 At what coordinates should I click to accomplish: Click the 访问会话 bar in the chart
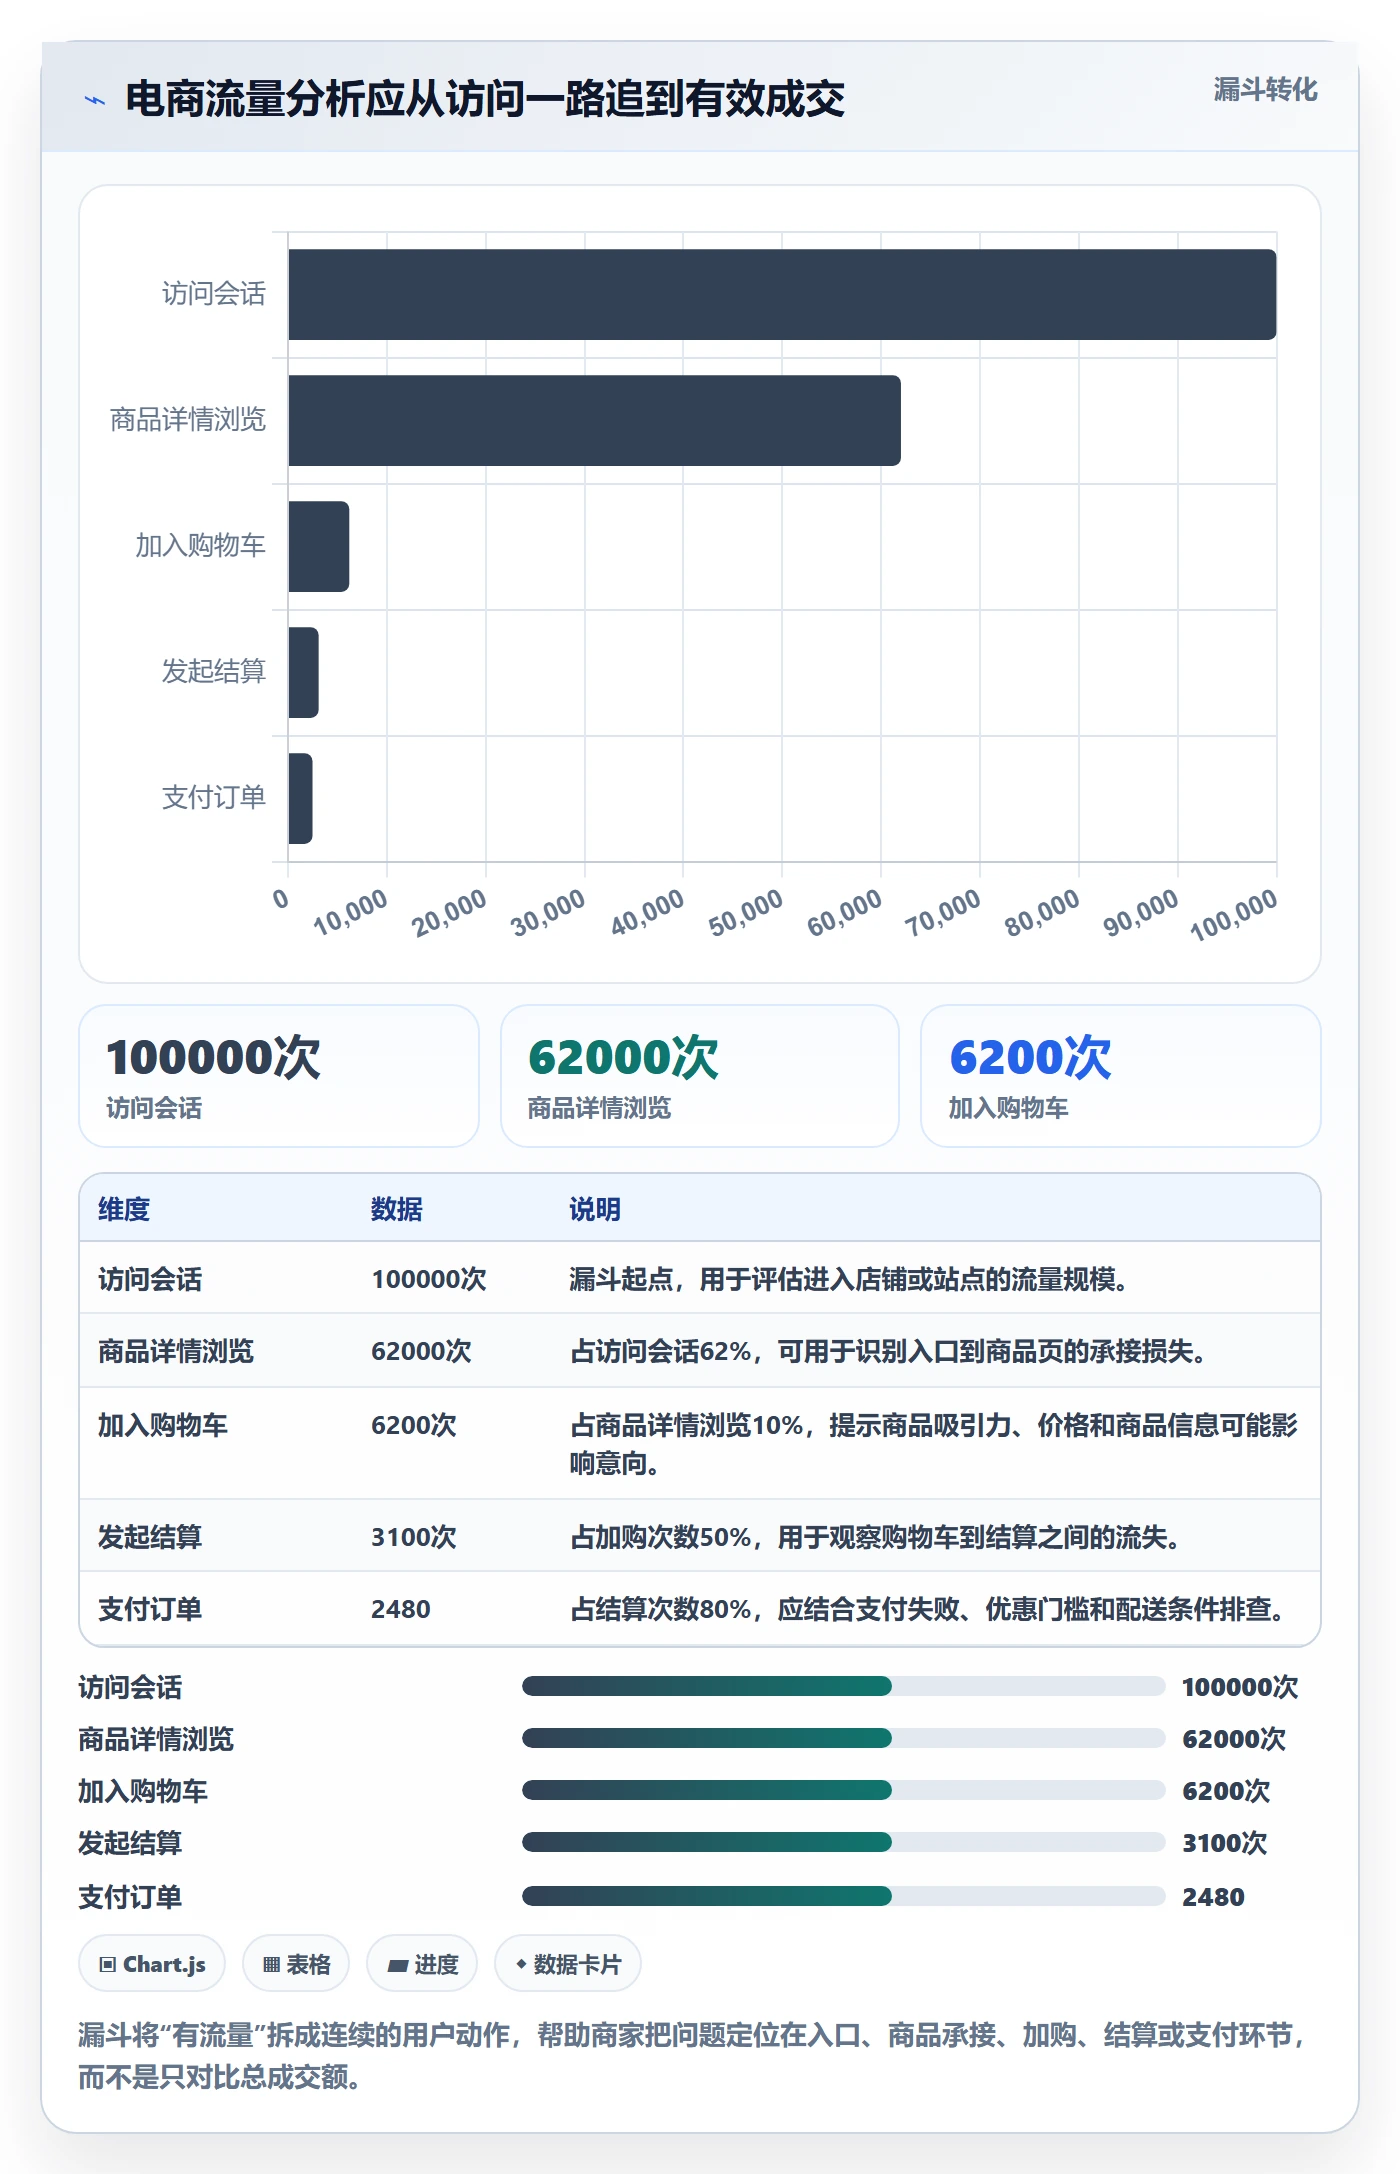[782, 294]
